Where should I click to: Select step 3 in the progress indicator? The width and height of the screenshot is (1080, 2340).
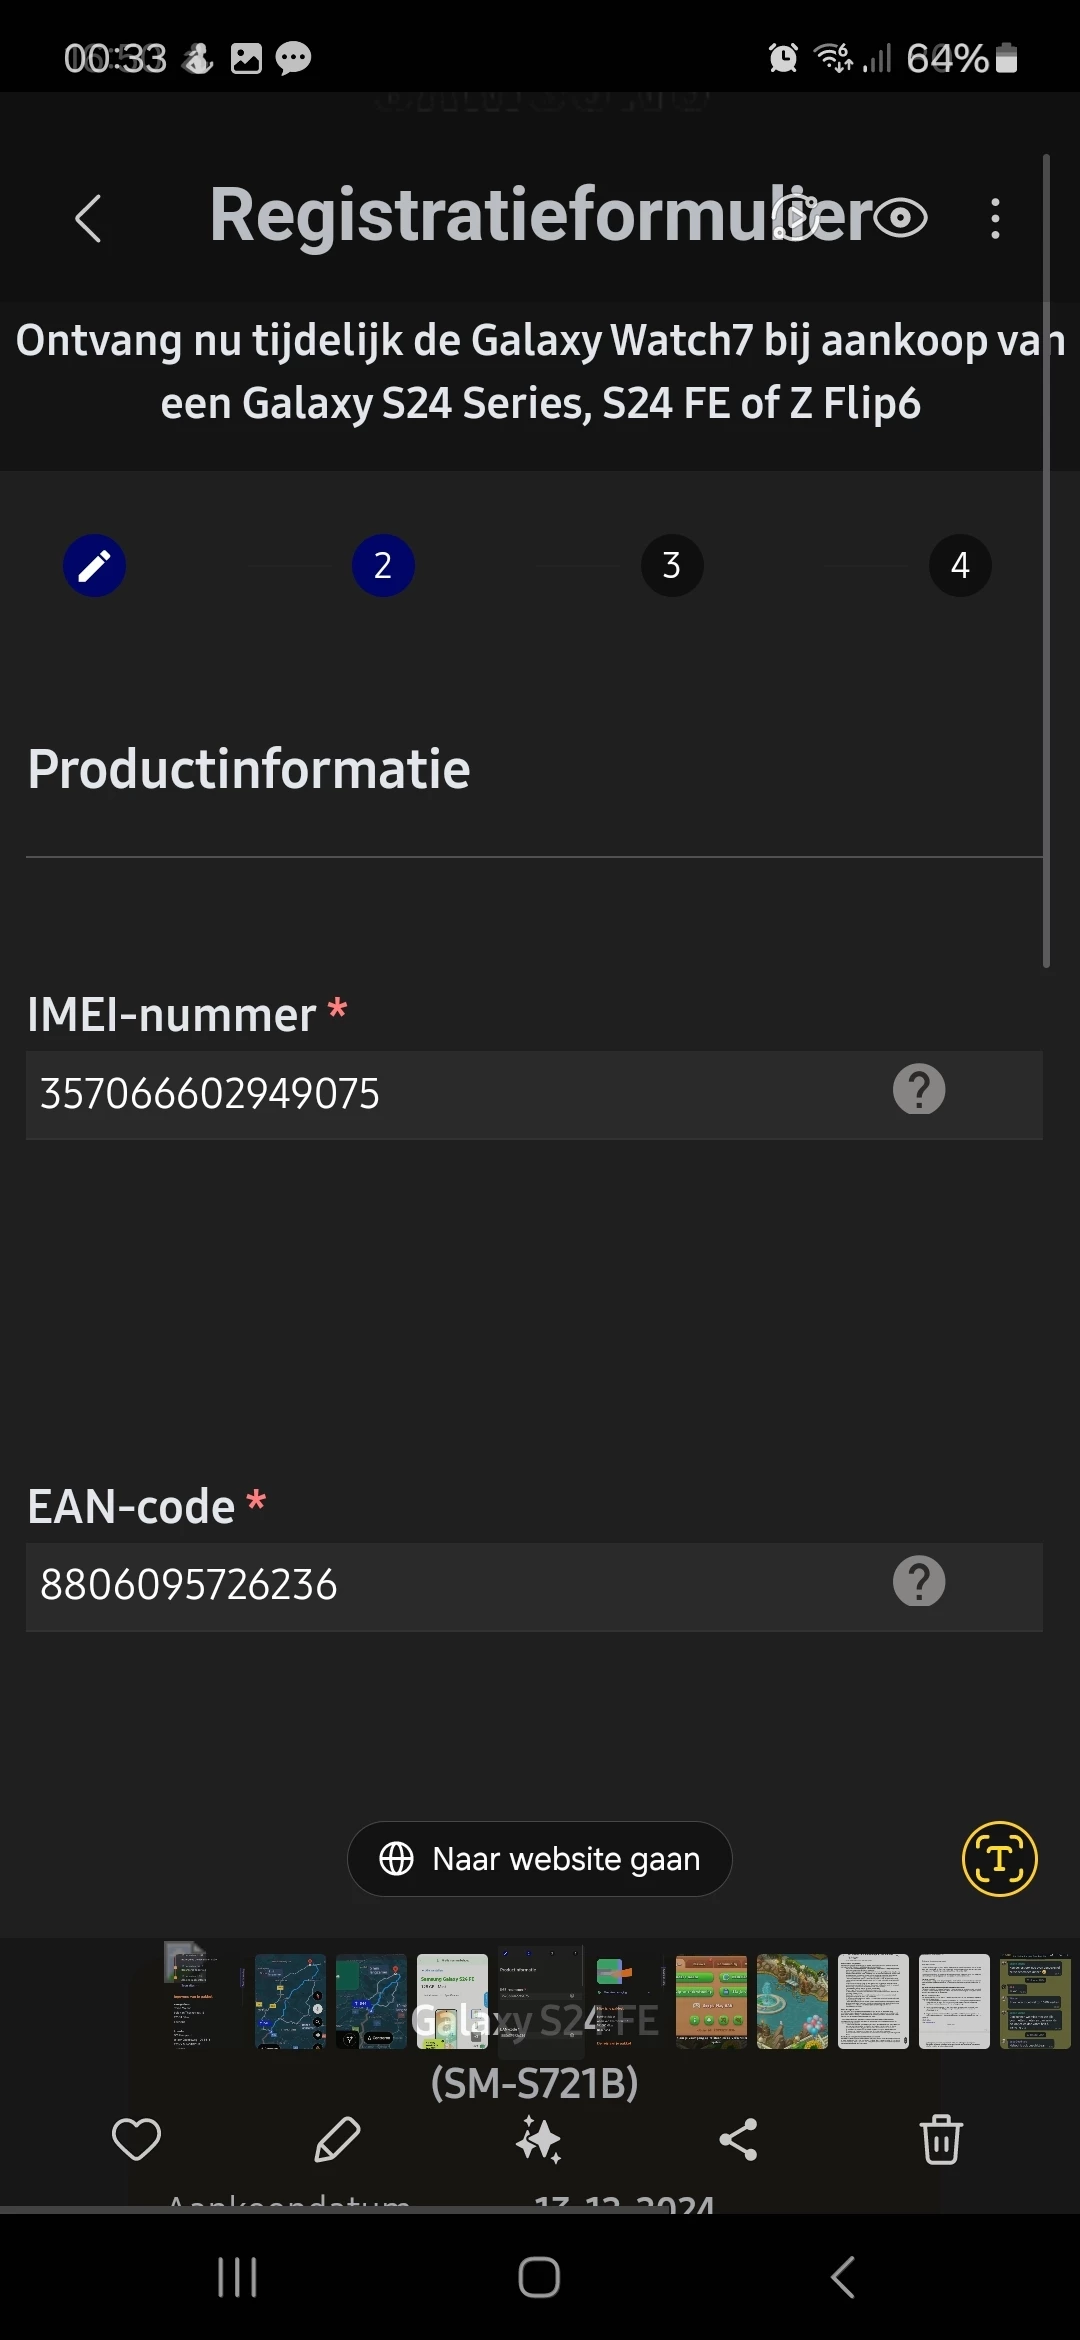point(672,566)
